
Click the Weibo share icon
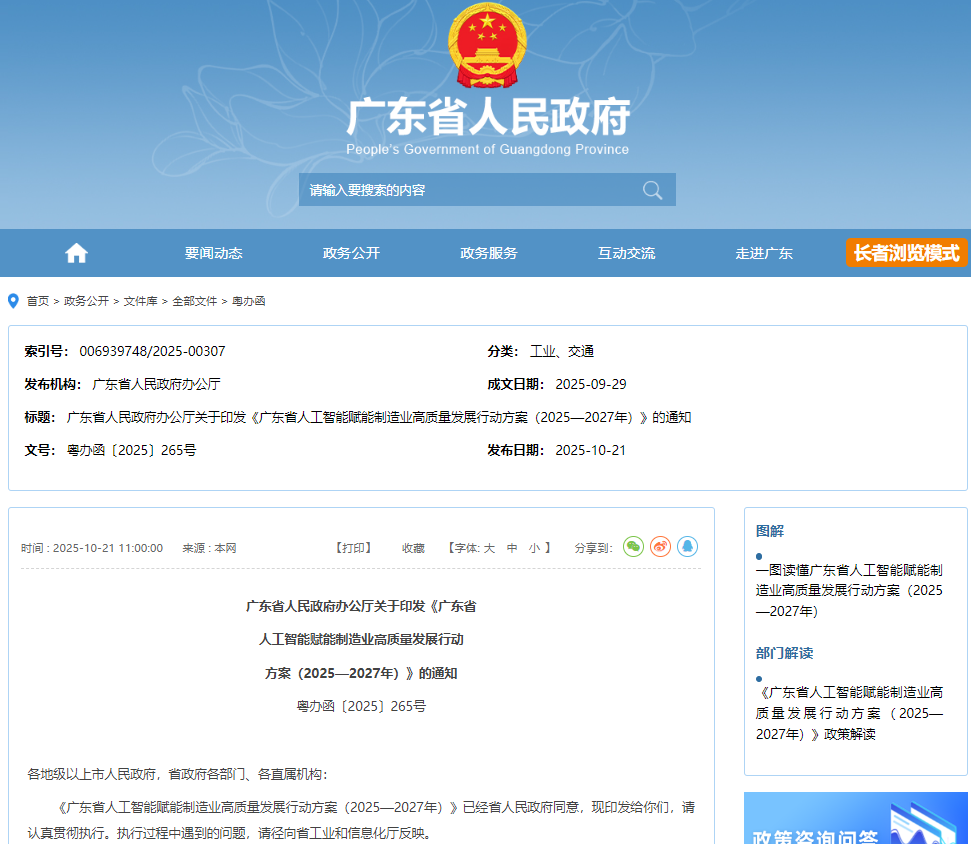660,547
